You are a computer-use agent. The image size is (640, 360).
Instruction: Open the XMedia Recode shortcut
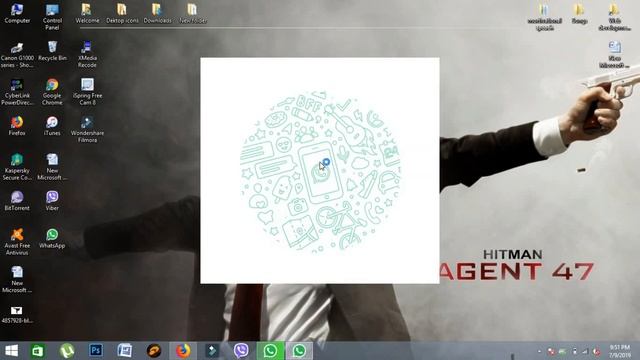(87, 55)
